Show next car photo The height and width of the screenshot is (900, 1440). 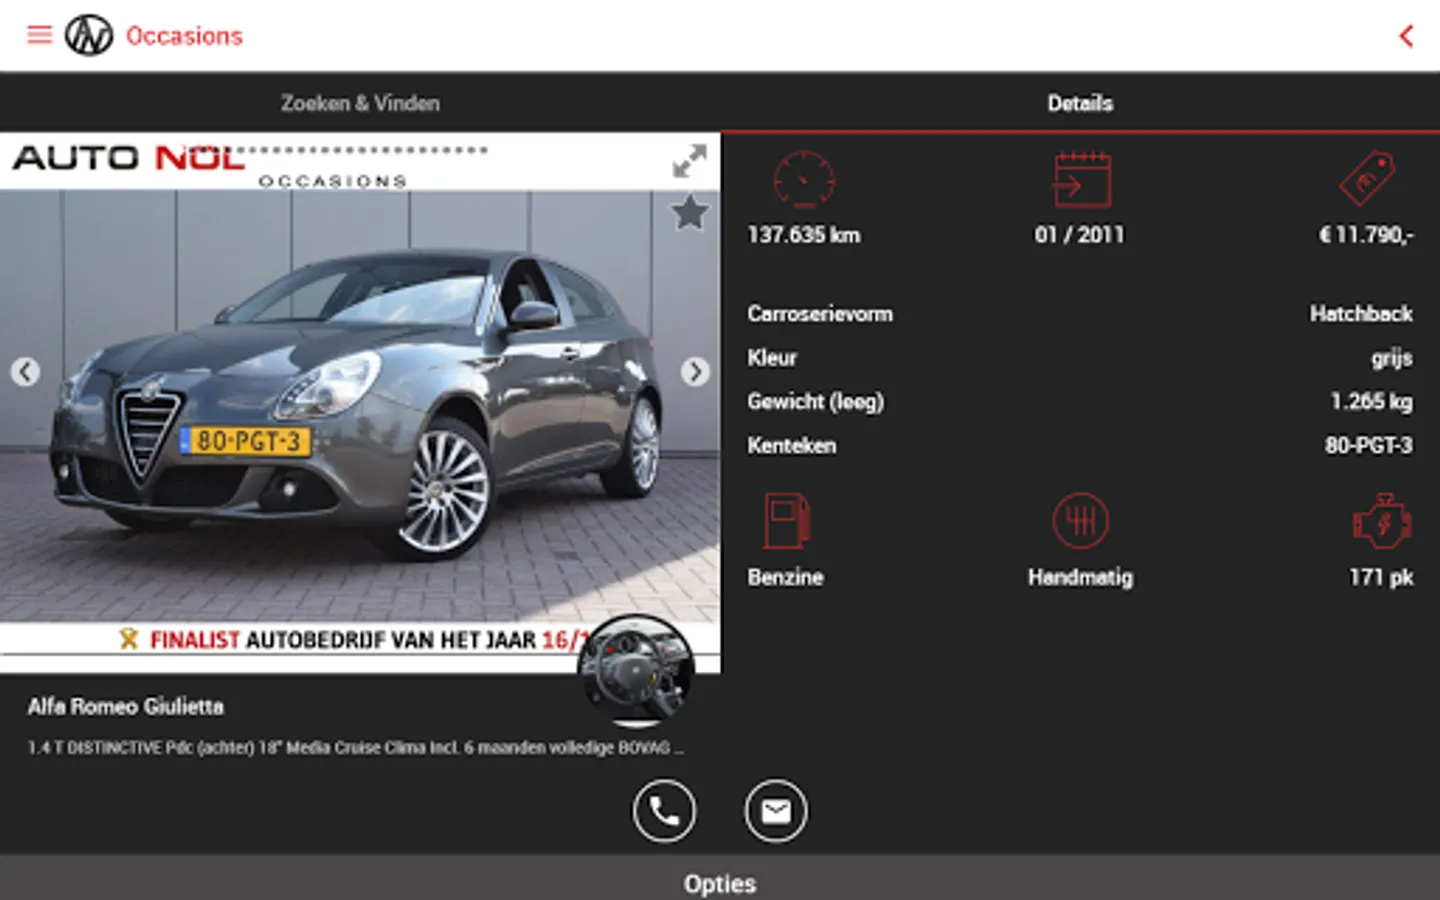point(695,372)
